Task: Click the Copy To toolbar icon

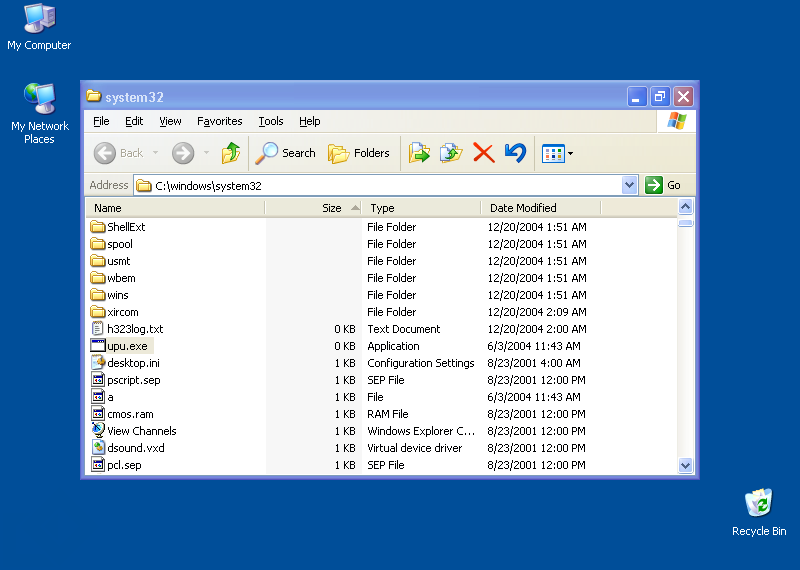Action: click(451, 153)
